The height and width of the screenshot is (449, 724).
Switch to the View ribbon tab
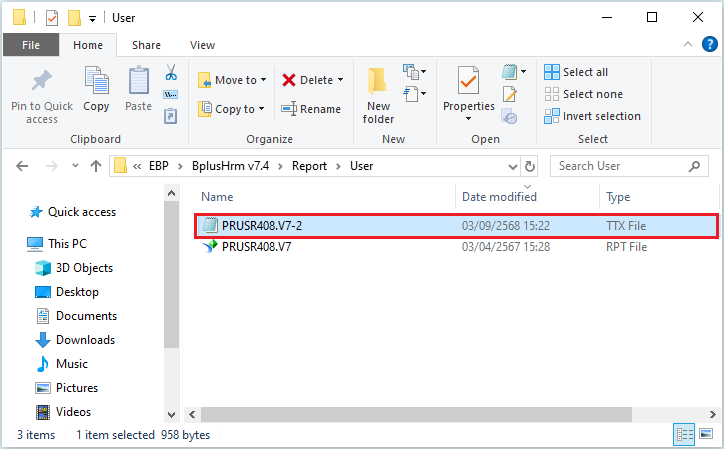pyautogui.click(x=202, y=45)
